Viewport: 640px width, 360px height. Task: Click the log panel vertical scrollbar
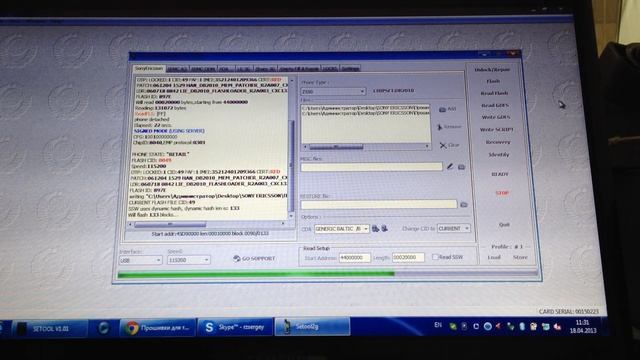click(291, 147)
